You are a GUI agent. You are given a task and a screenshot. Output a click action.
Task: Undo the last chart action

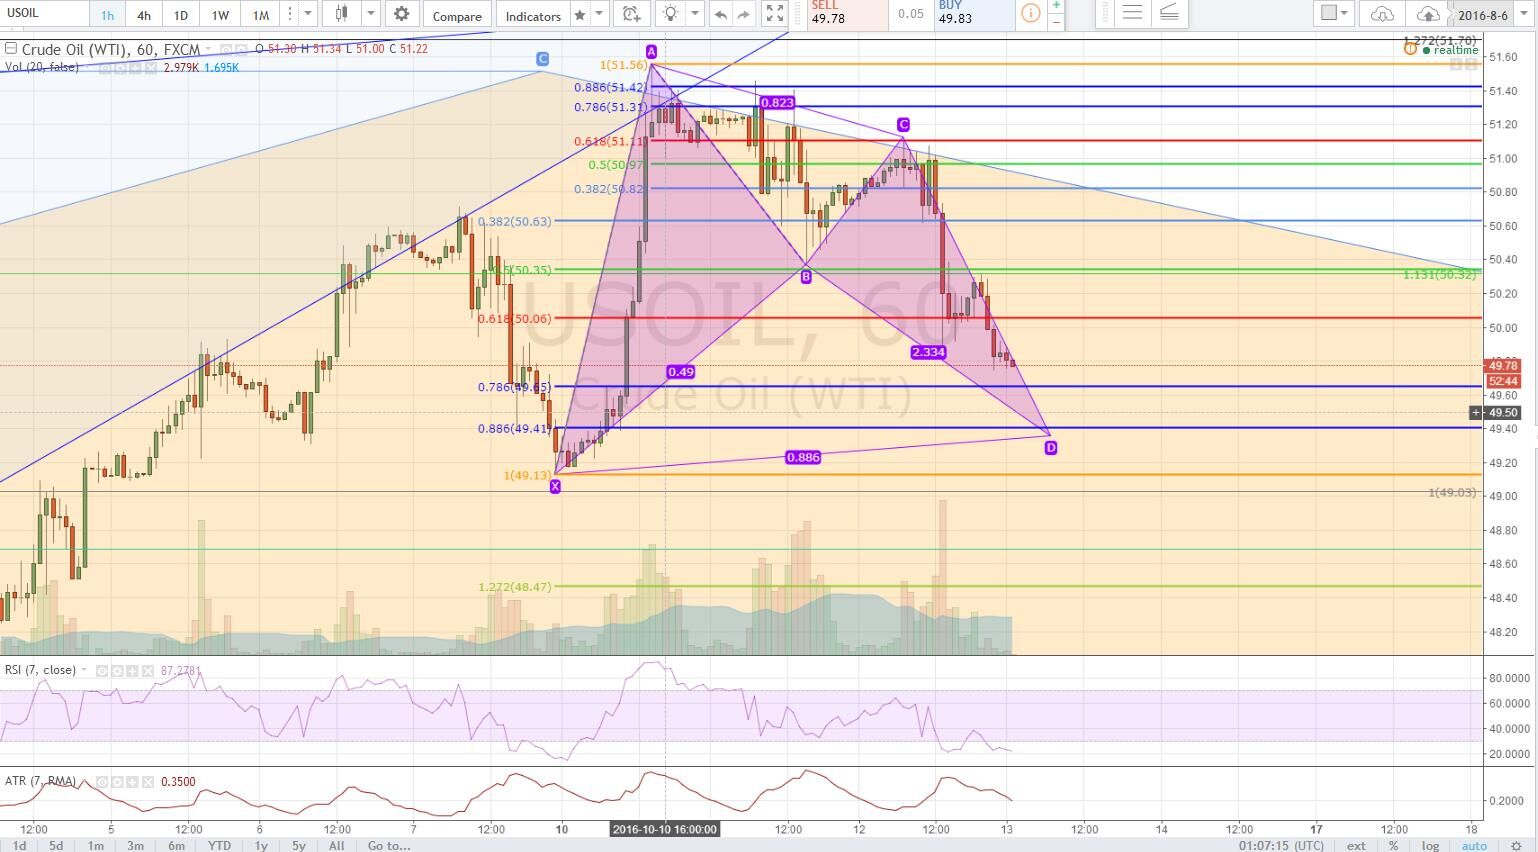(x=720, y=15)
